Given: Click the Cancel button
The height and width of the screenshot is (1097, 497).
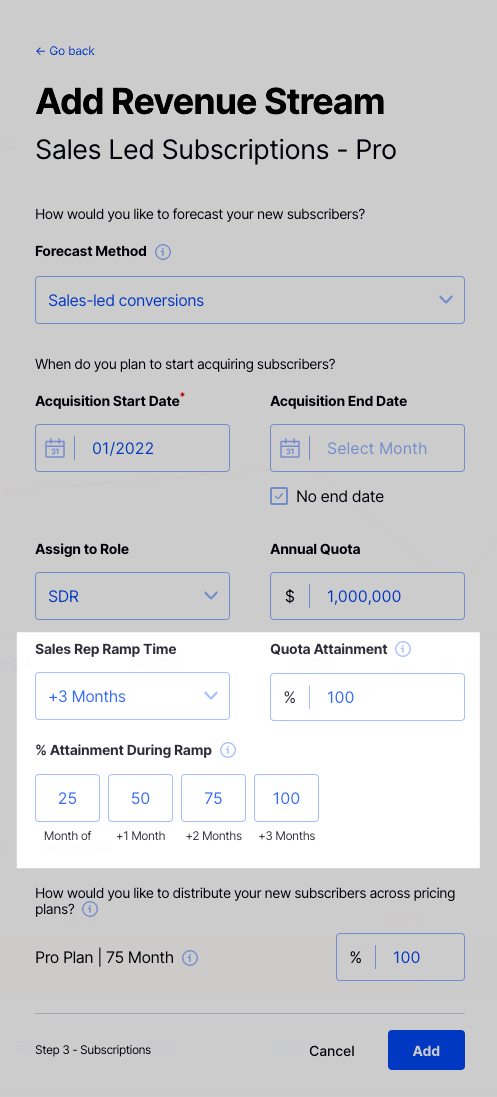Looking at the screenshot, I should point(332,1051).
